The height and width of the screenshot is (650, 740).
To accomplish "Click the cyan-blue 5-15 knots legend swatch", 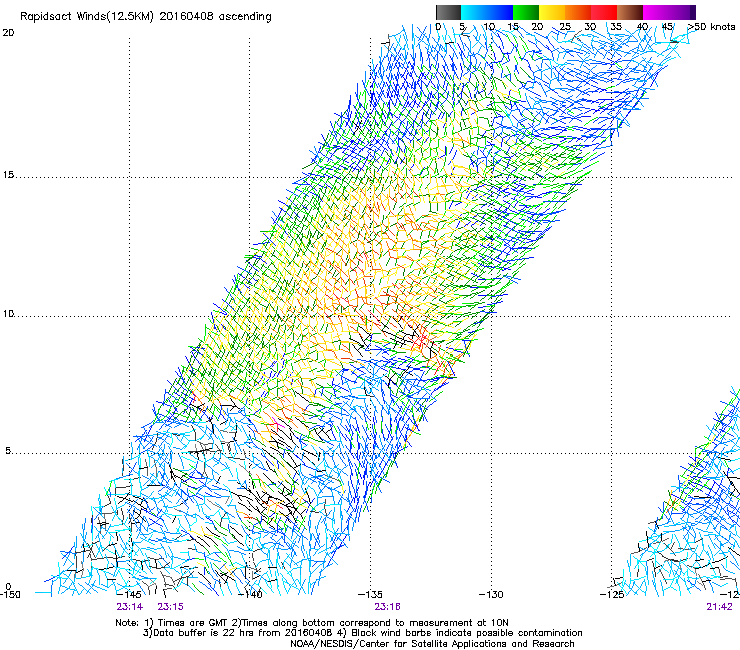I will click(487, 12).
